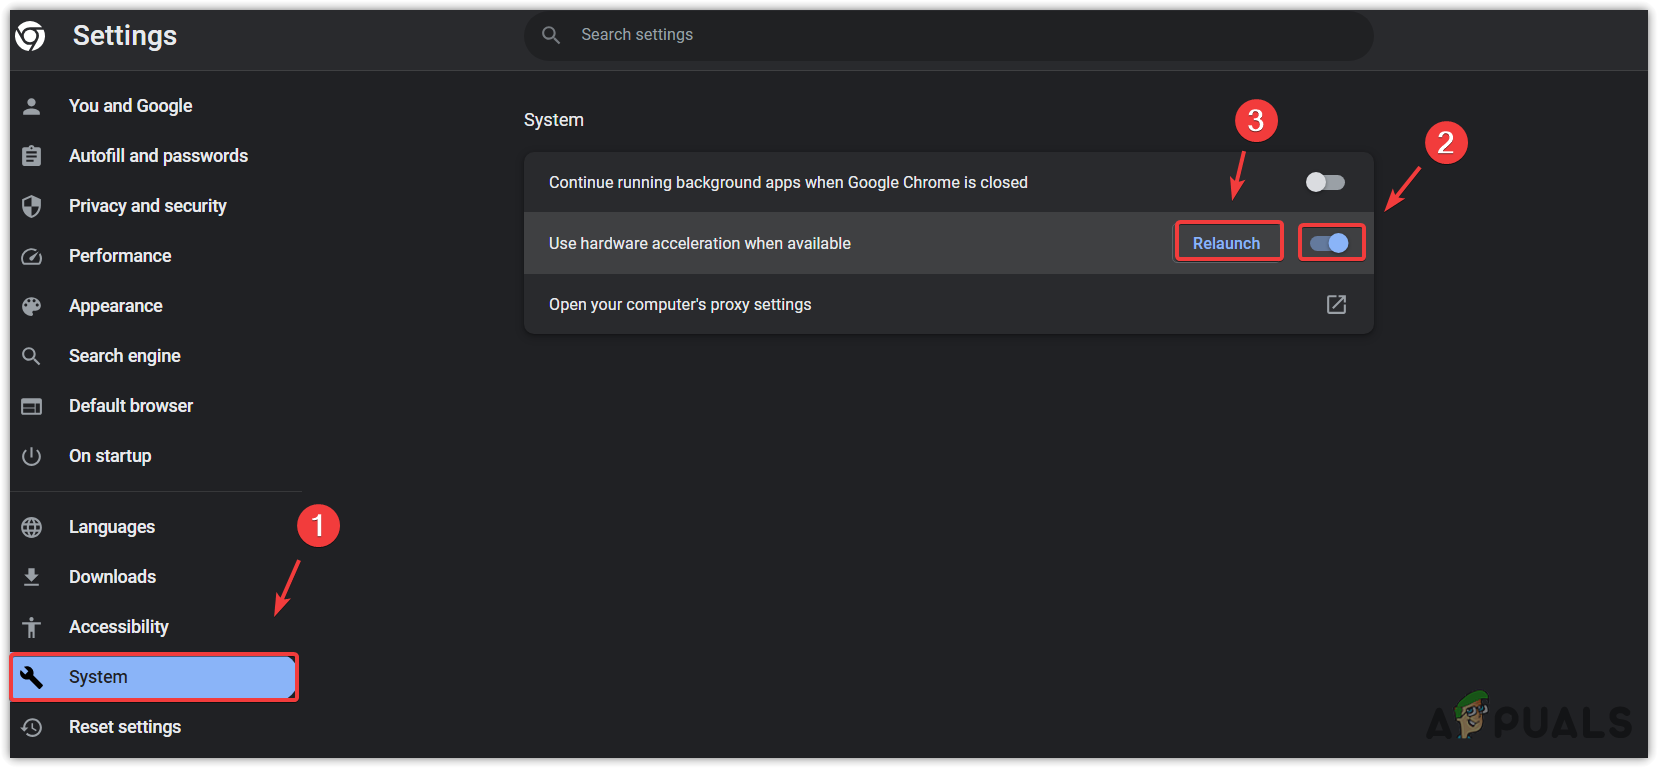Click the speedometer icon for Performance
1658x768 pixels.
[x=32, y=256]
